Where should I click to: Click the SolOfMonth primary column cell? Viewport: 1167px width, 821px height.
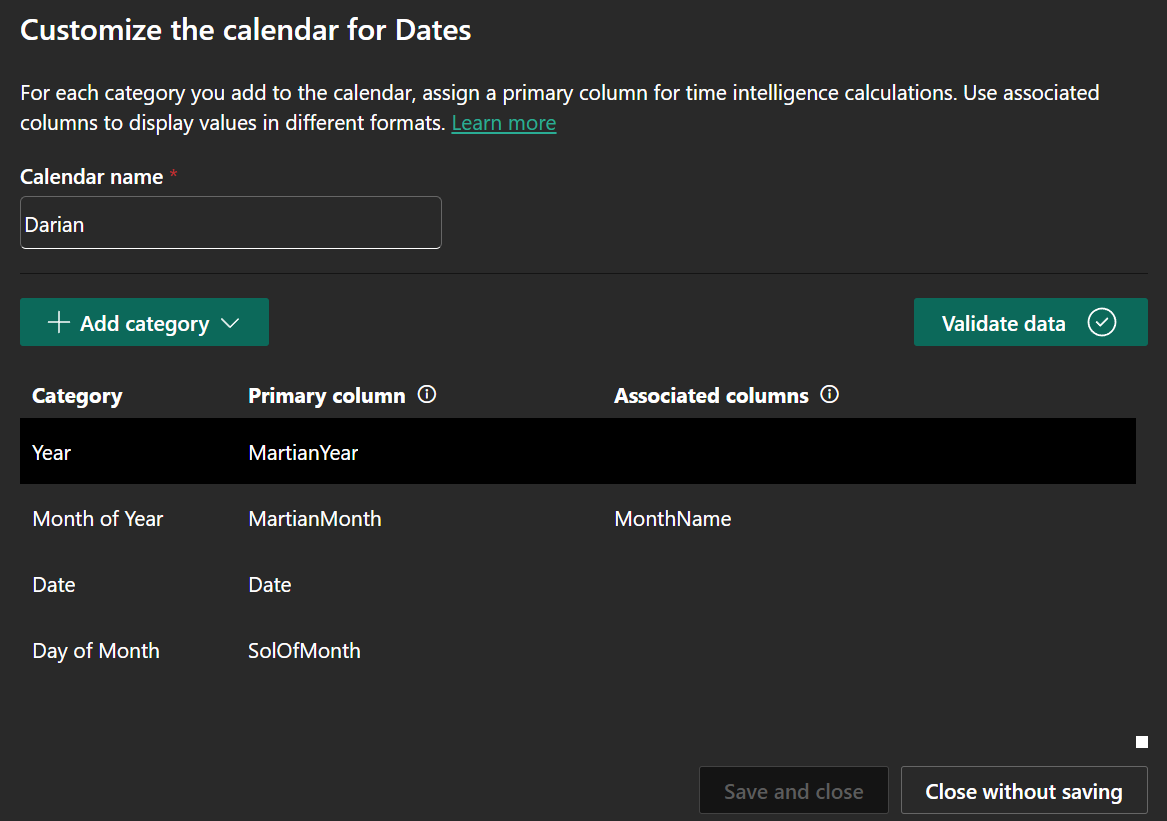coord(304,651)
